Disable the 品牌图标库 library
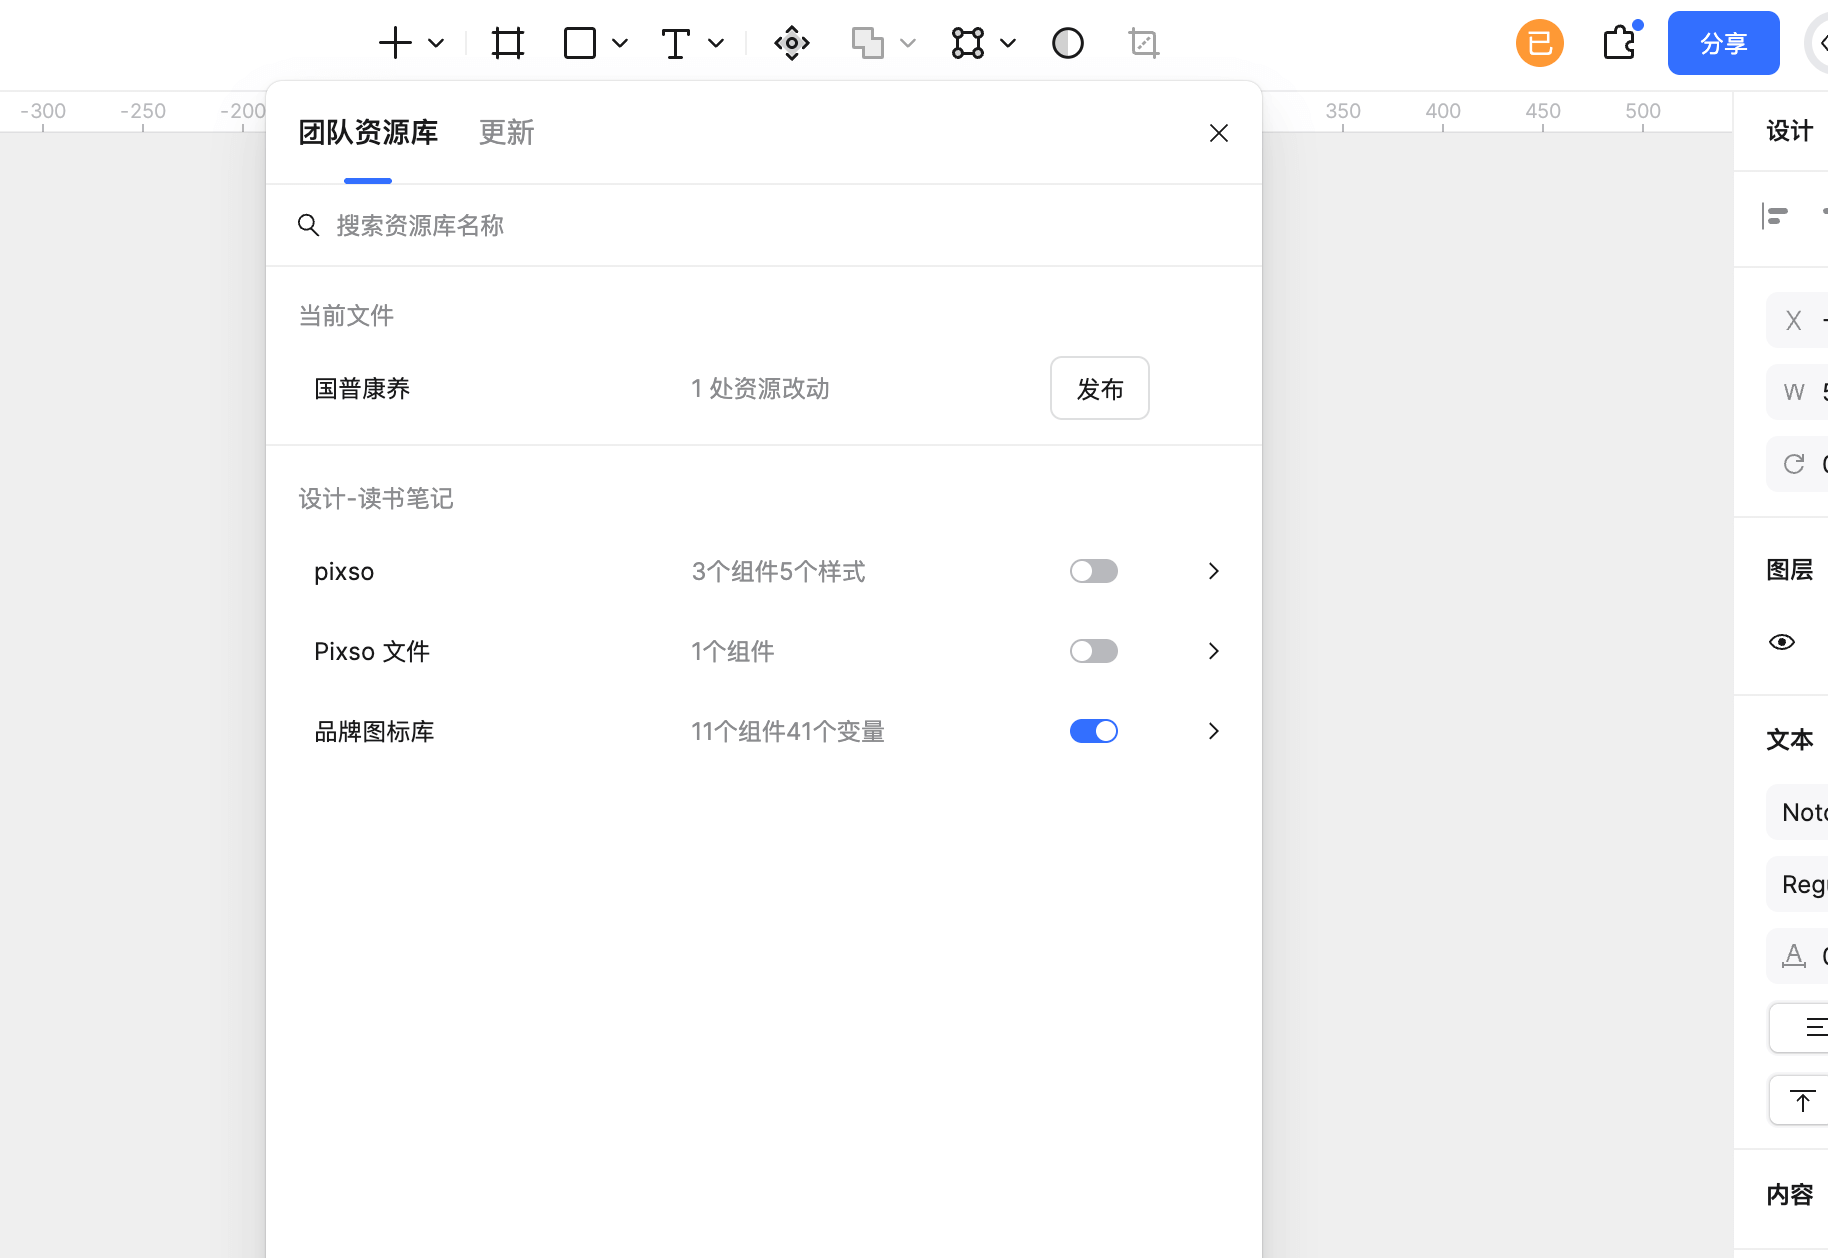The height and width of the screenshot is (1258, 1828). click(1093, 731)
